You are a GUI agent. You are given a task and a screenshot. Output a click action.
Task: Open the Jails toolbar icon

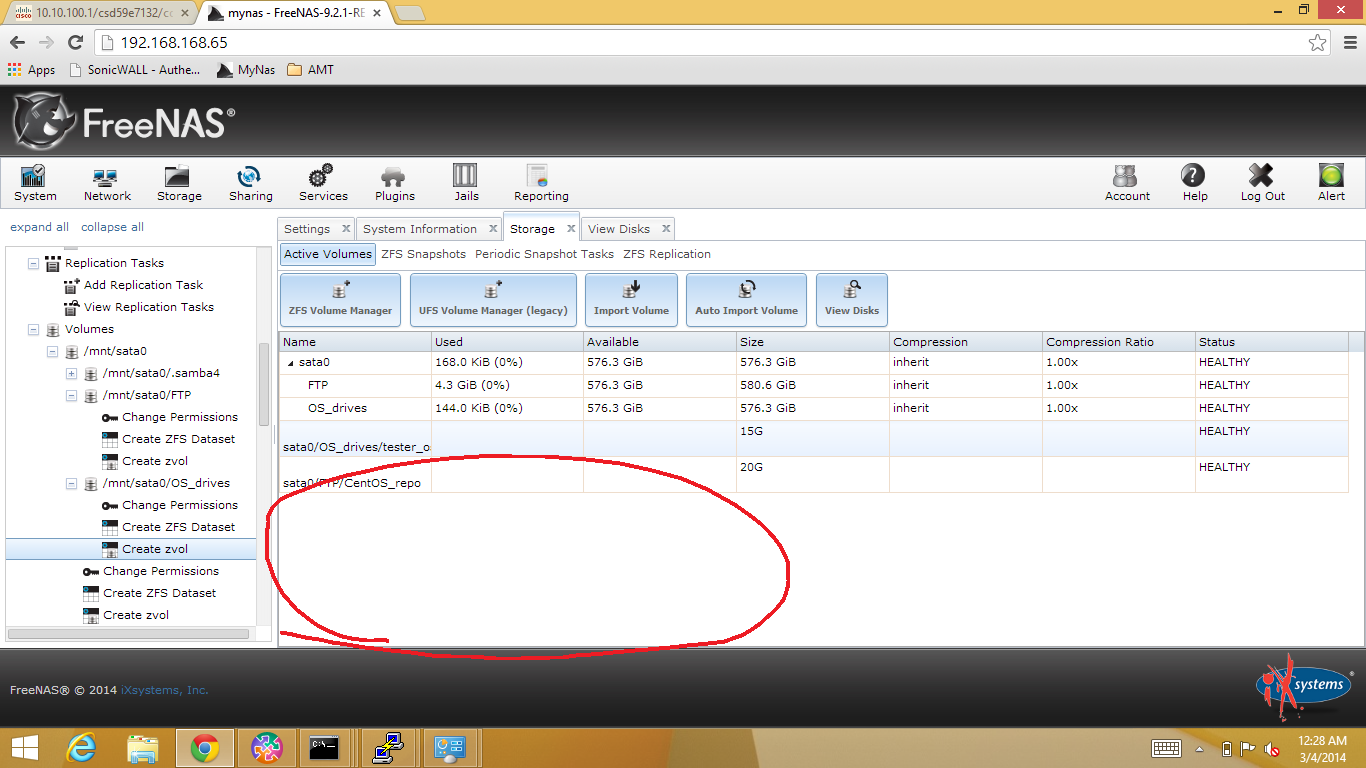466,184
